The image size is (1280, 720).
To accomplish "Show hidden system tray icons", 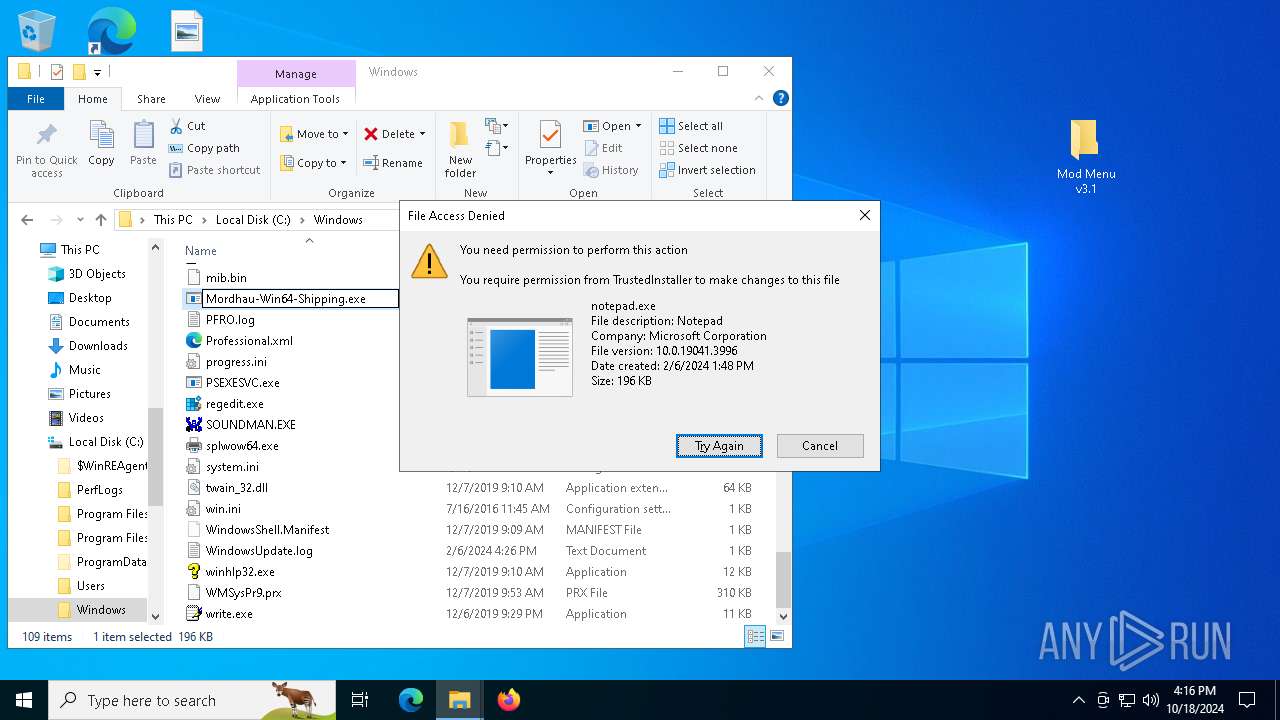I will pyautogui.click(x=1078, y=700).
